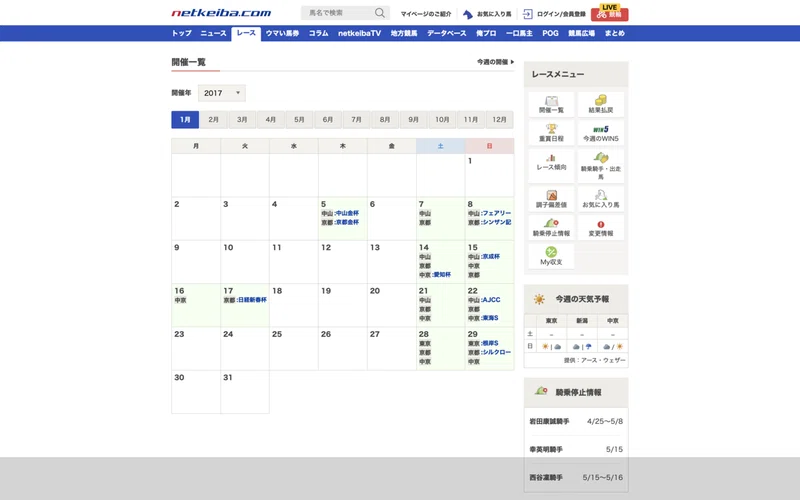
Task: Open the 今週のWIN5 icon
Action: click(x=601, y=133)
